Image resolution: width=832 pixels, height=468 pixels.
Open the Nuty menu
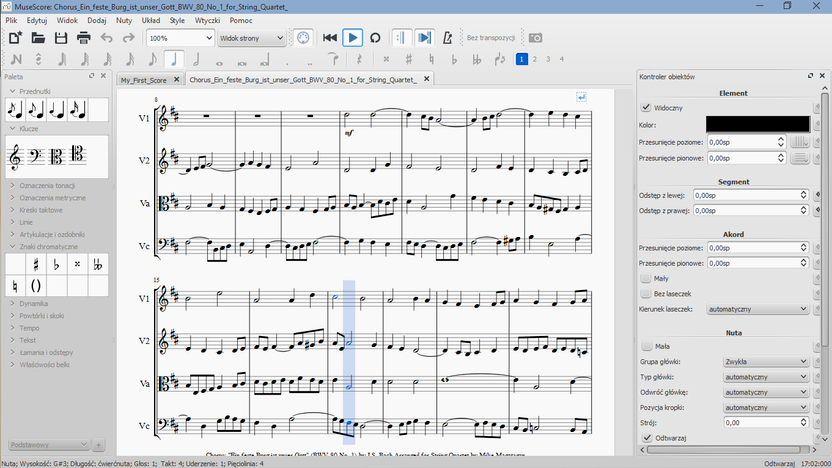tap(124, 20)
